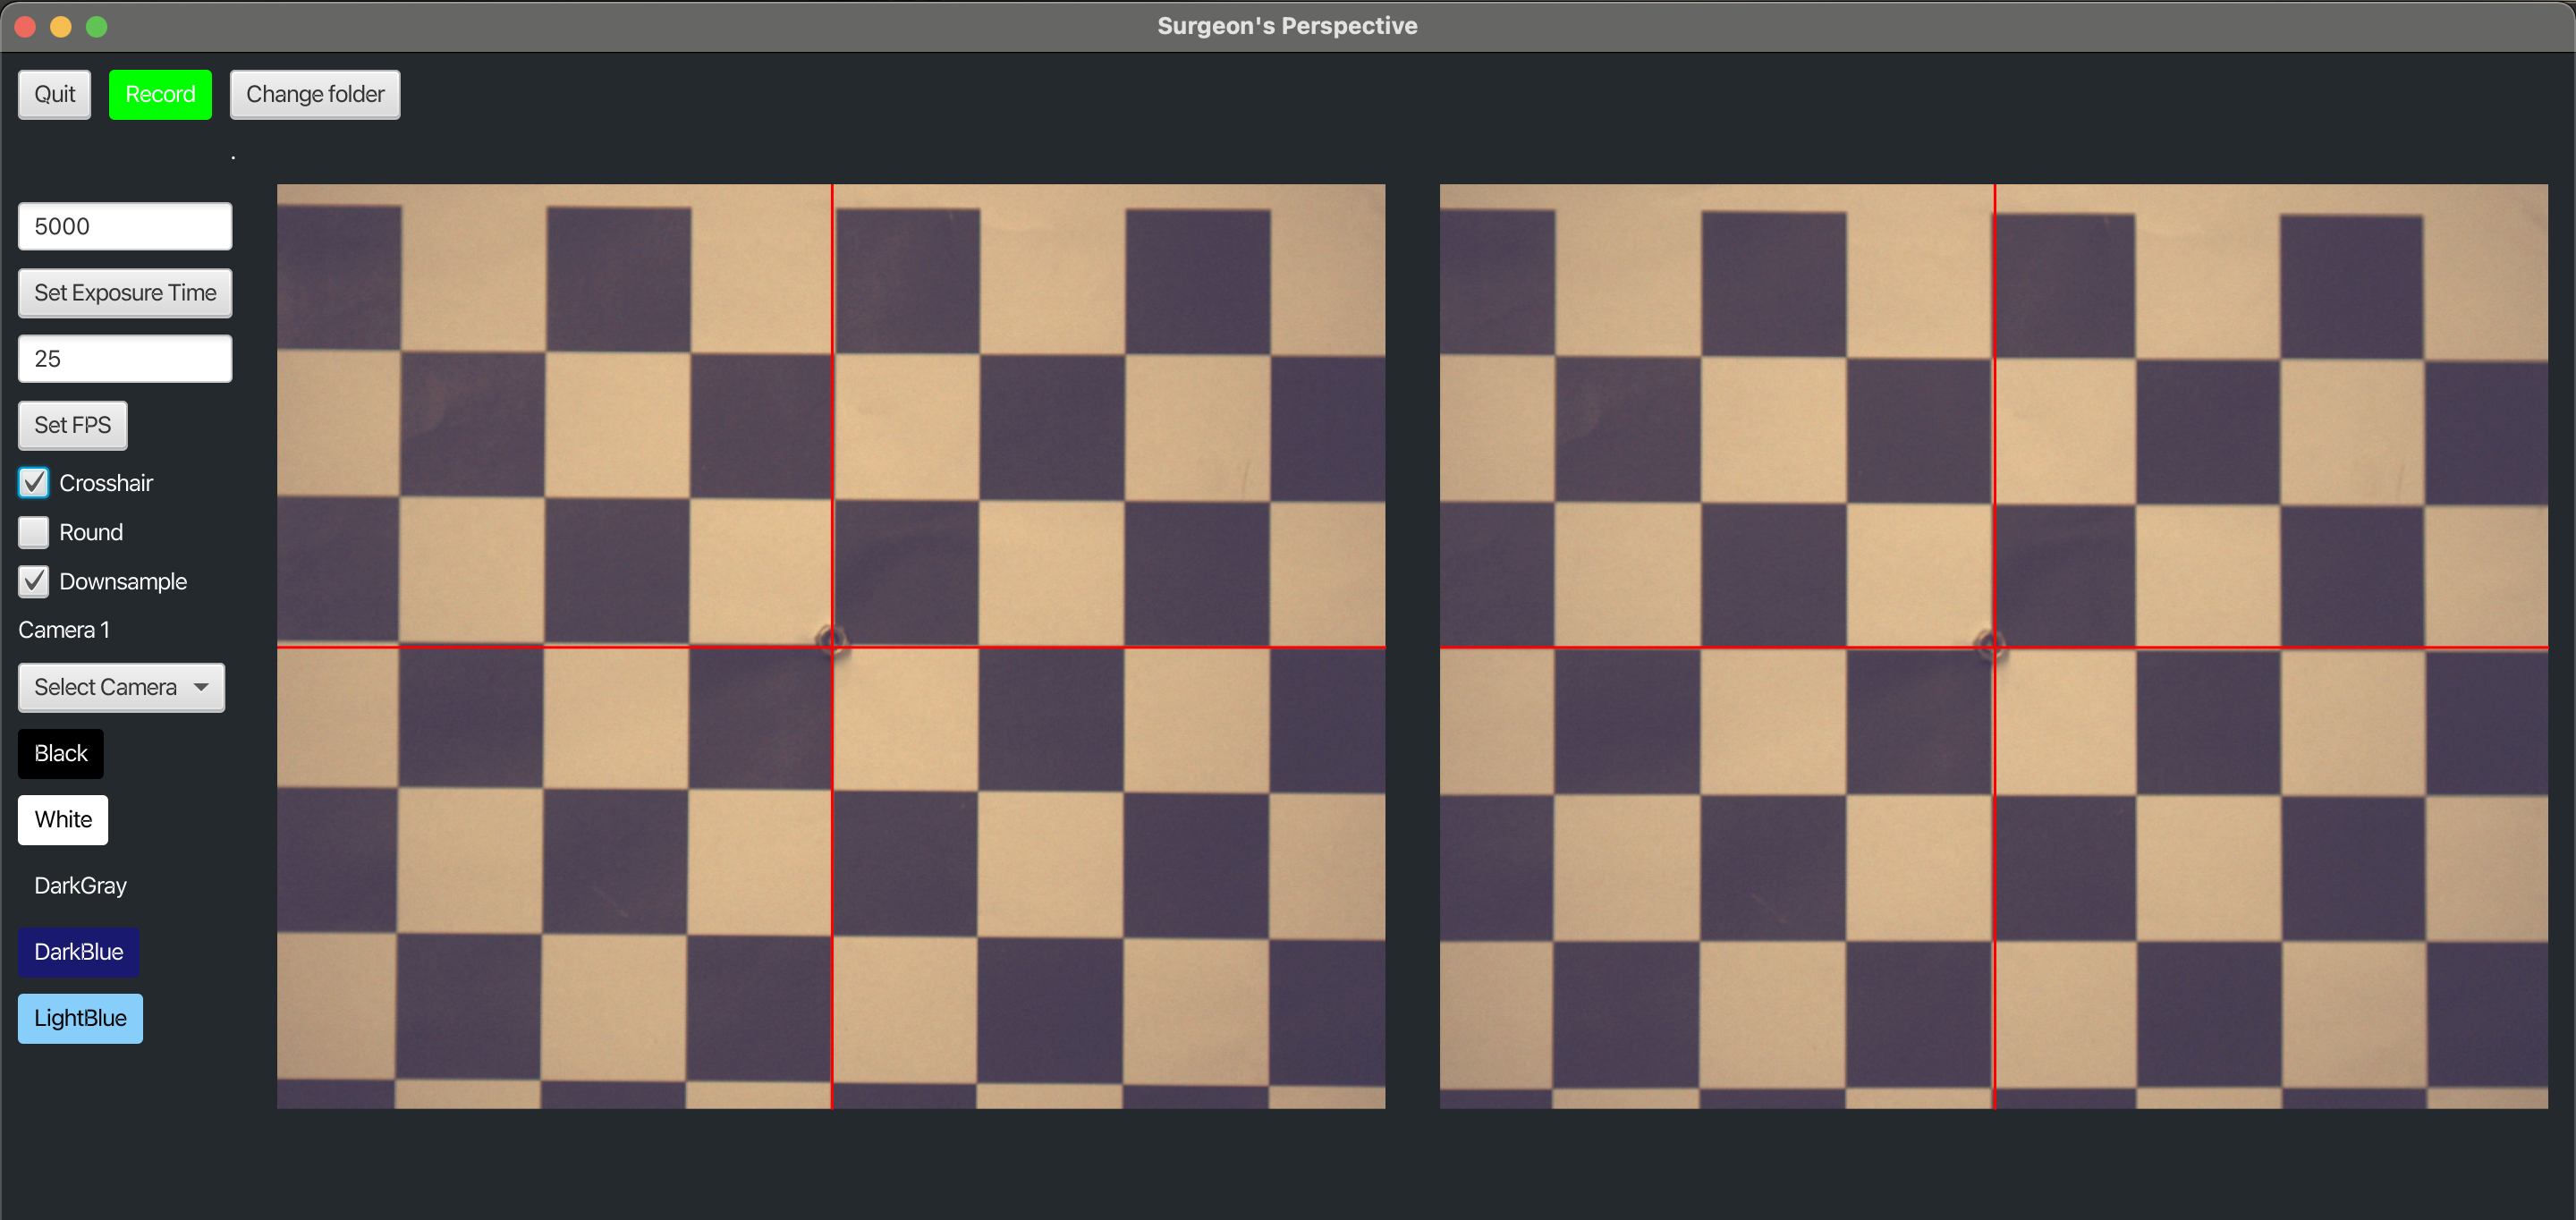Click the crosshair center in right camera view
Image resolution: width=2576 pixels, height=1220 pixels.
tap(1994, 648)
